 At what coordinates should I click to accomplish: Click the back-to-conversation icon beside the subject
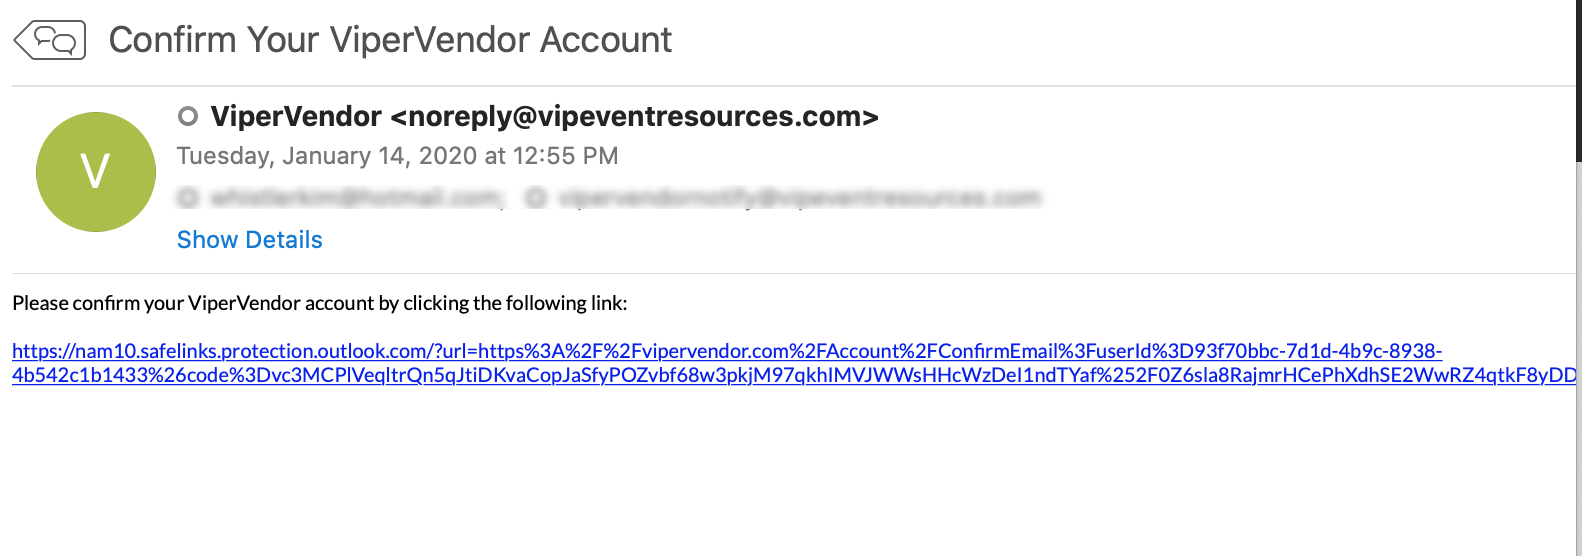50,40
